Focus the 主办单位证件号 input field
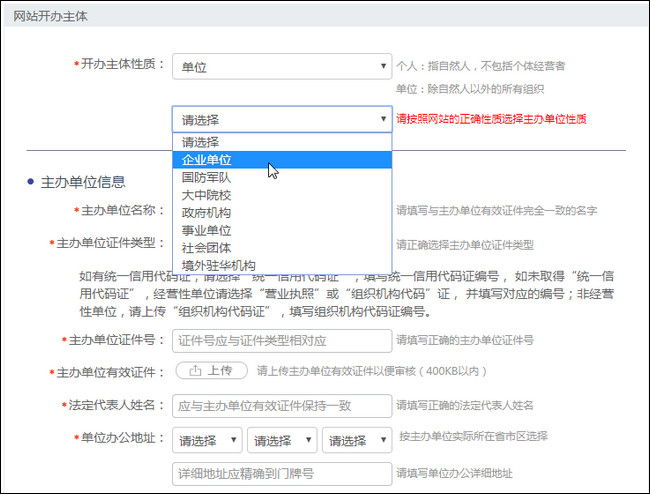This screenshot has height=494, width=650. pos(282,341)
